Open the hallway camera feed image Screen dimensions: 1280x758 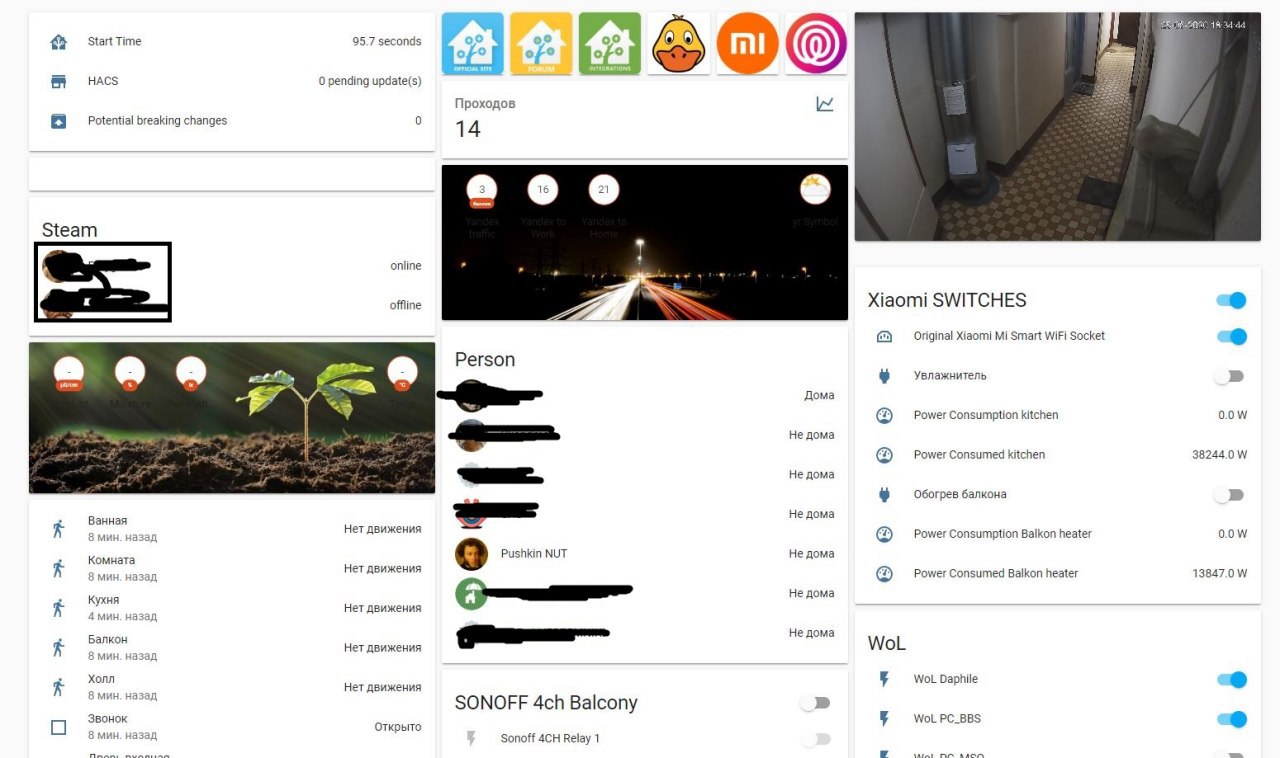1057,127
